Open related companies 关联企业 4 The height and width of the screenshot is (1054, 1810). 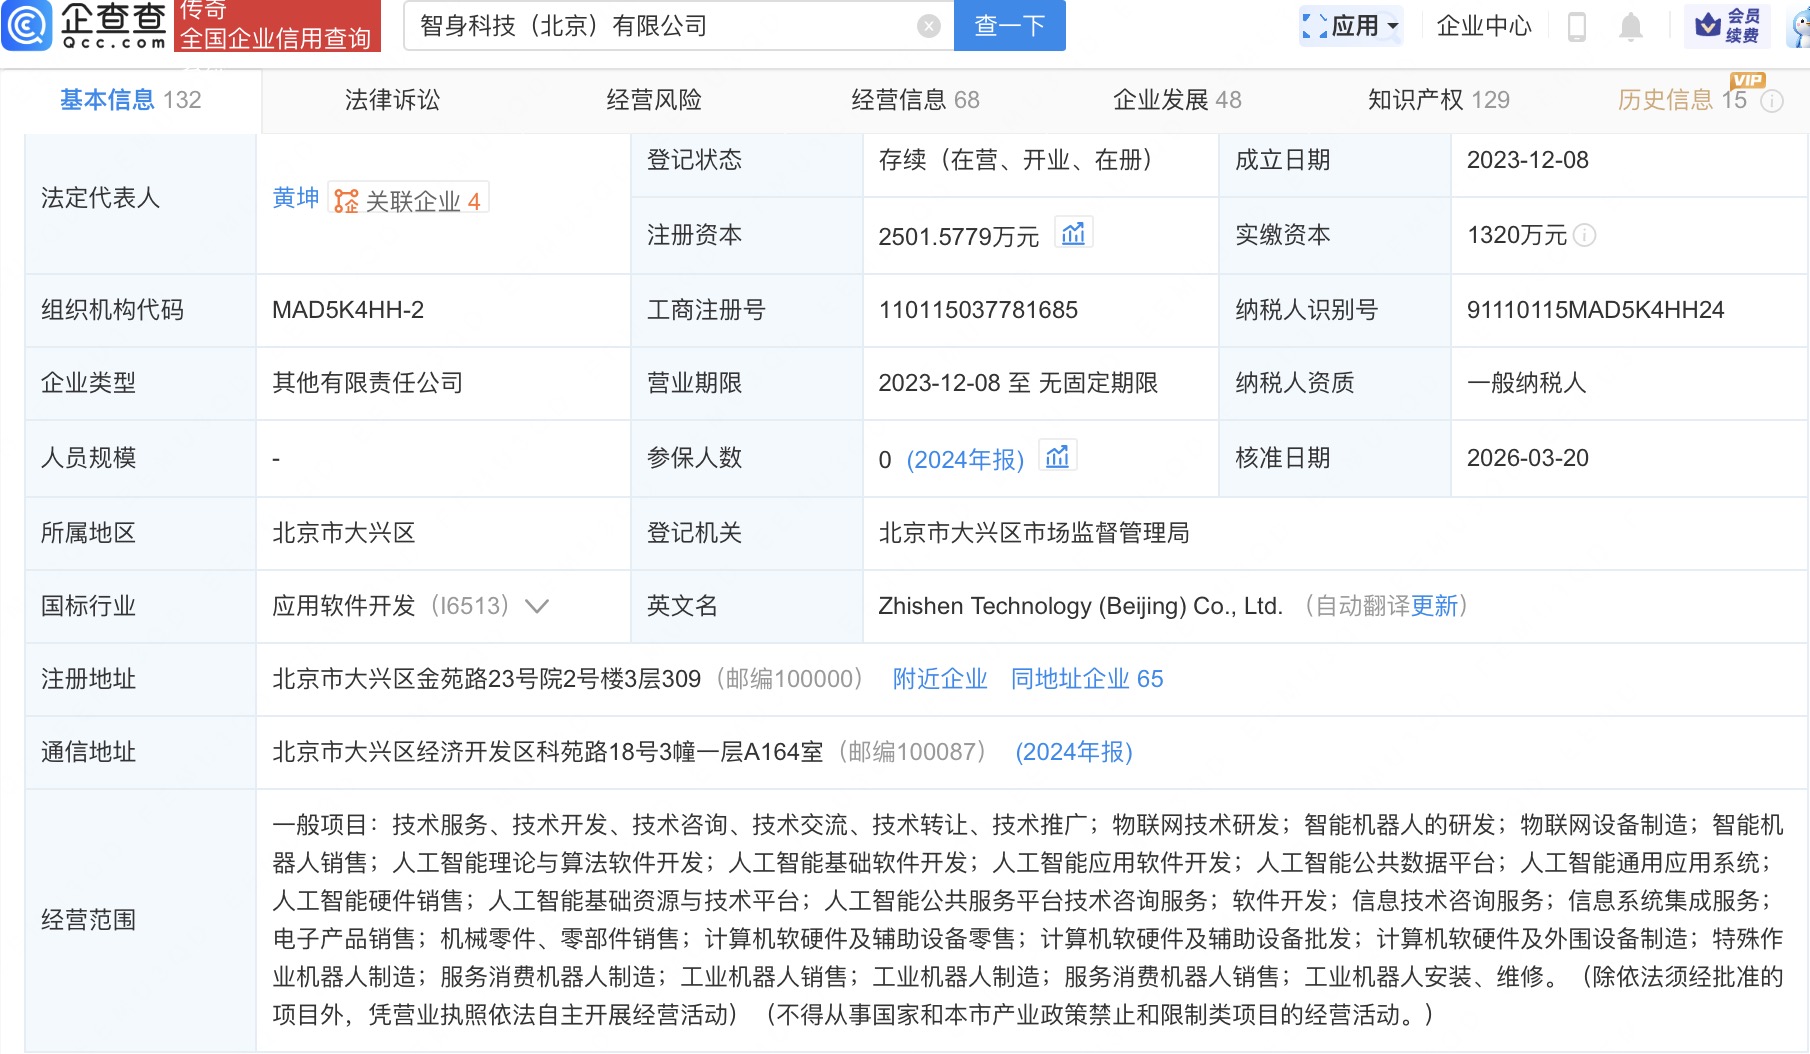pyautogui.click(x=408, y=200)
